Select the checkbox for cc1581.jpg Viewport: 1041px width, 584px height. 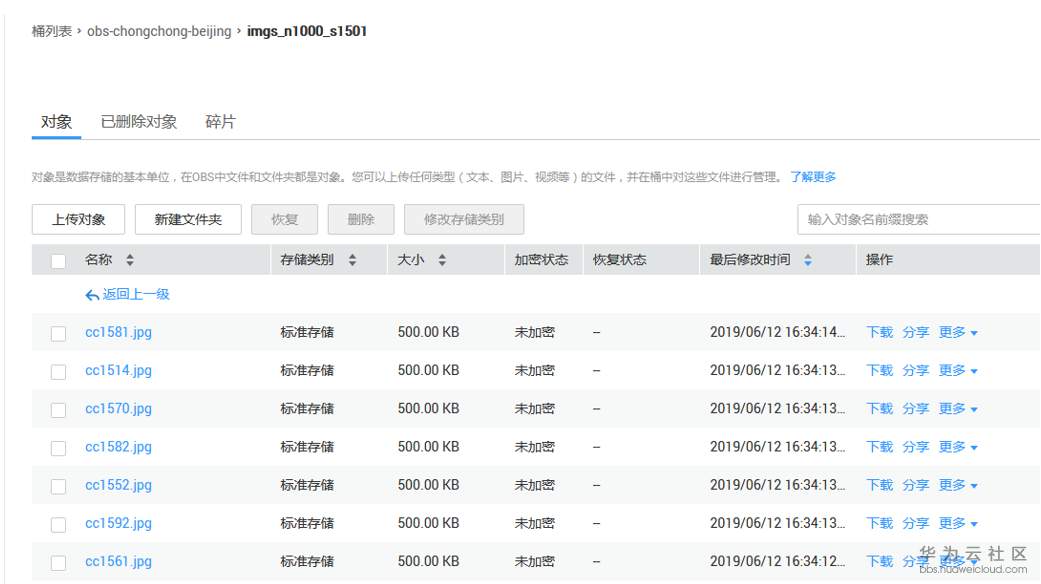[x=57, y=333]
